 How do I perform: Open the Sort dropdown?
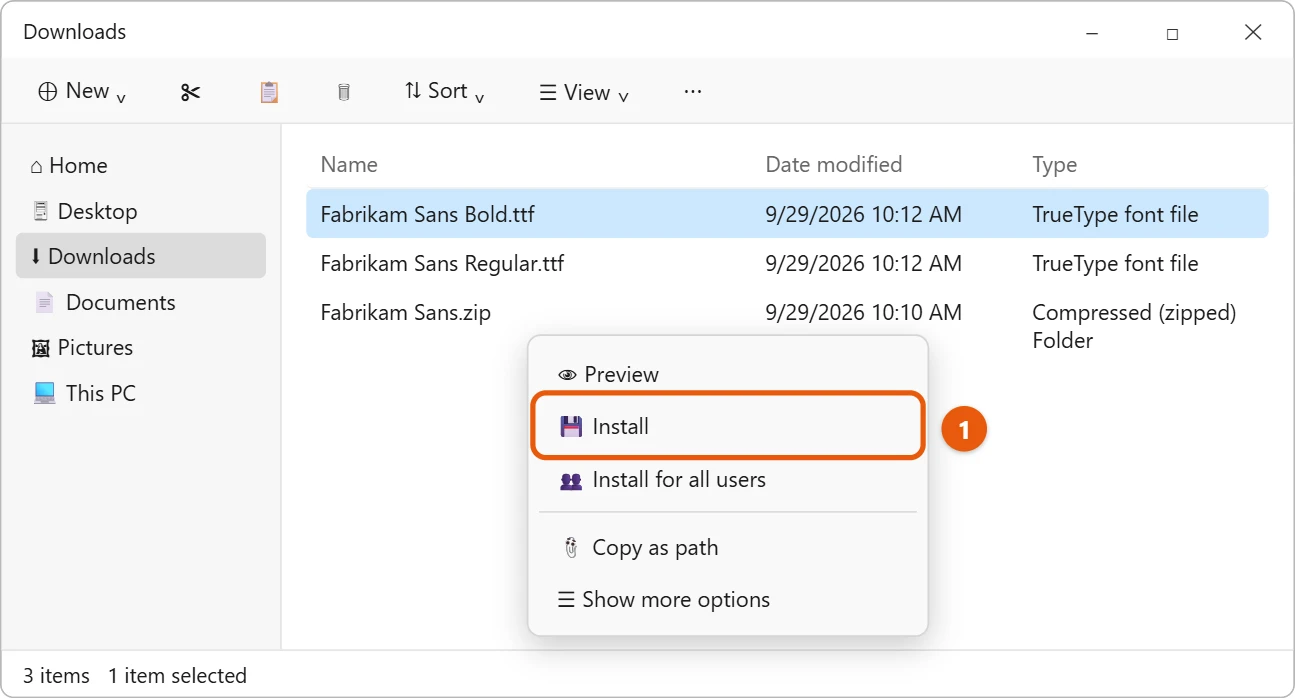pos(445,91)
